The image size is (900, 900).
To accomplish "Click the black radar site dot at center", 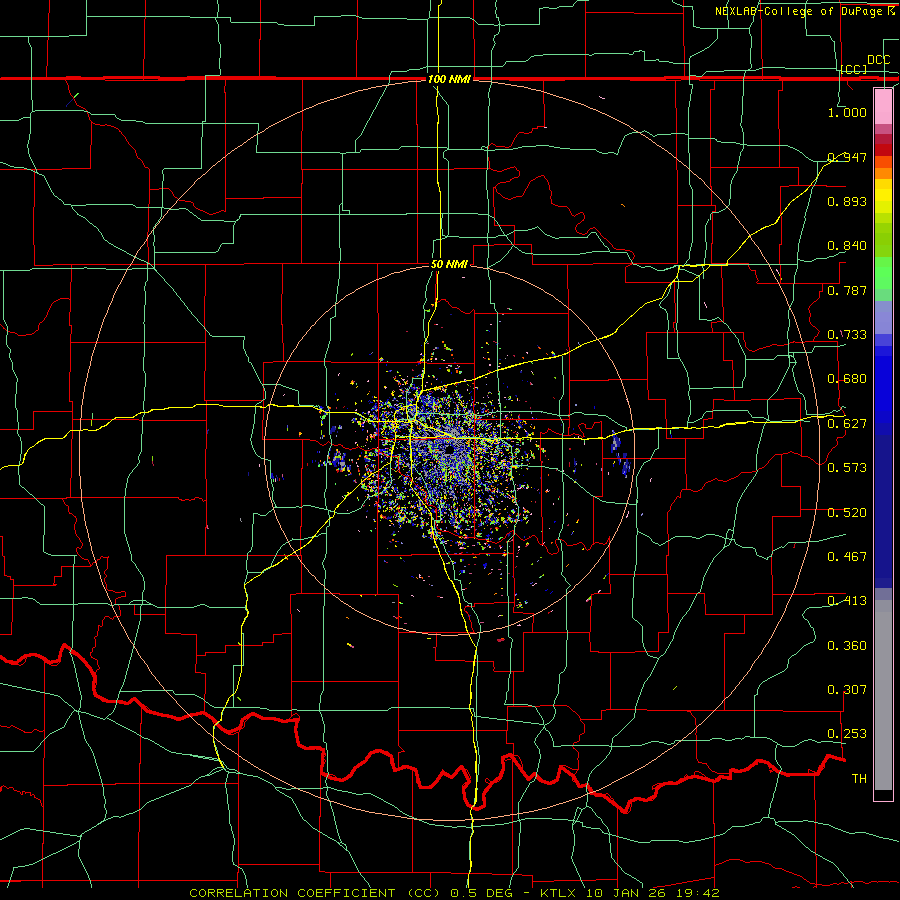I will coord(448,450).
